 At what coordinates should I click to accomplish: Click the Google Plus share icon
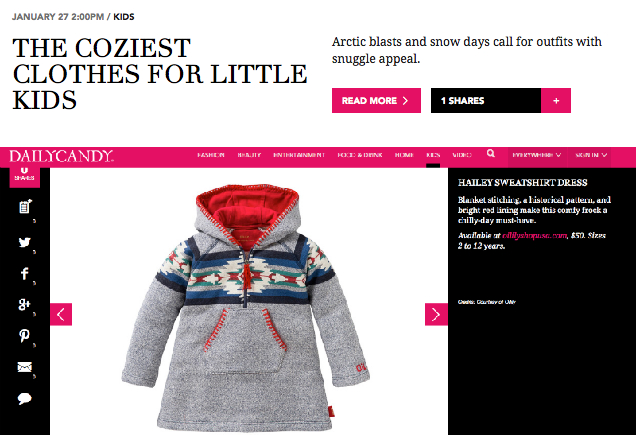pyautogui.click(x=24, y=304)
